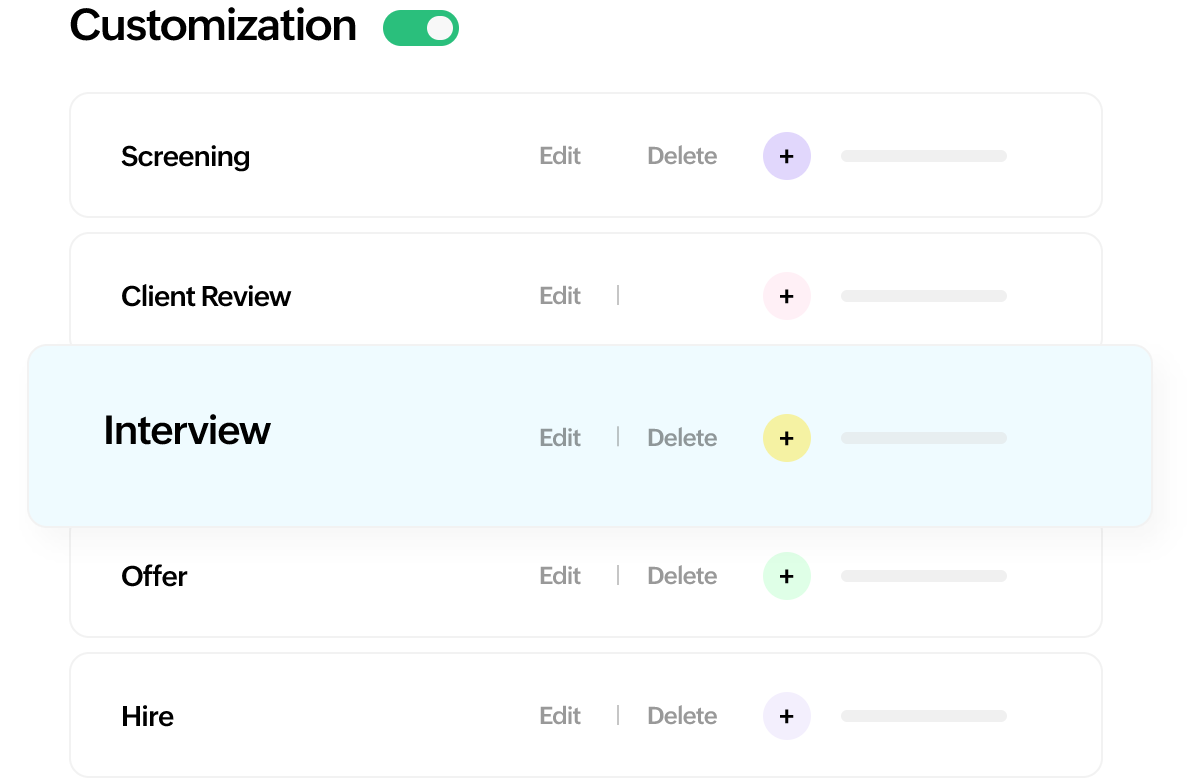Click the lavender plus icon for Hire
This screenshot has width=1204, height=778.
[787, 716]
